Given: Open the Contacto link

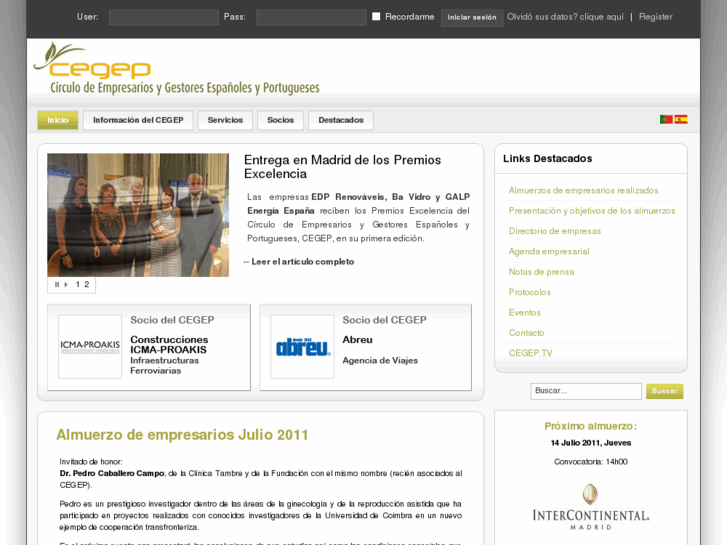Looking at the screenshot, I should [x=526, y=333].
